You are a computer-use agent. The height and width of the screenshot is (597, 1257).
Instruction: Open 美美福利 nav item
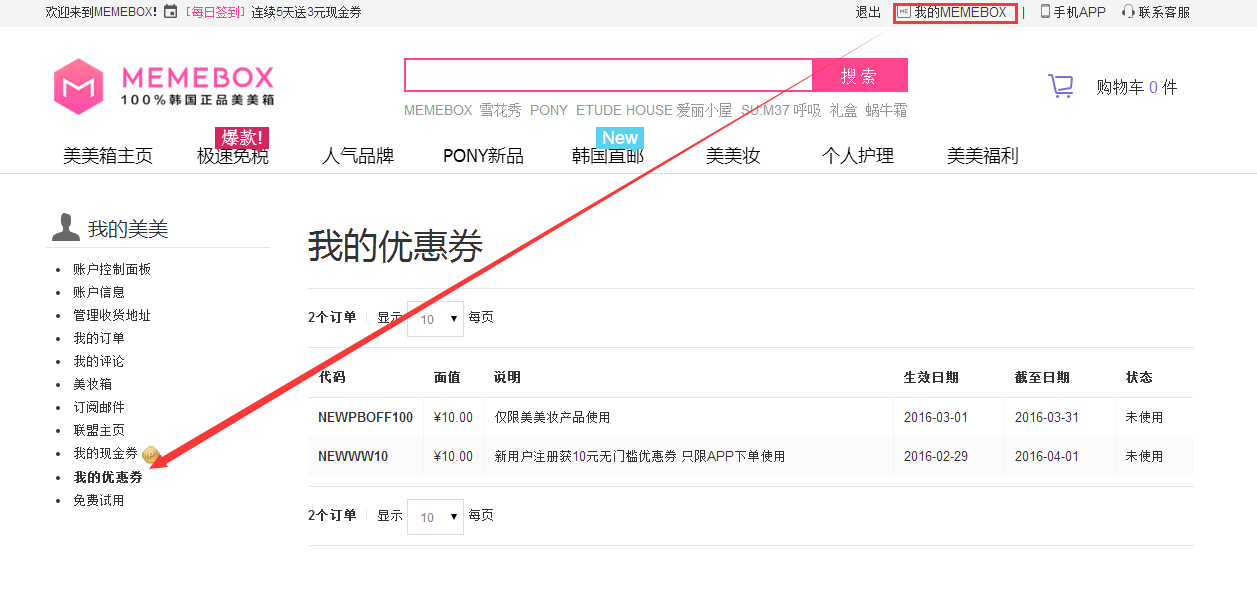click(983, 156)
